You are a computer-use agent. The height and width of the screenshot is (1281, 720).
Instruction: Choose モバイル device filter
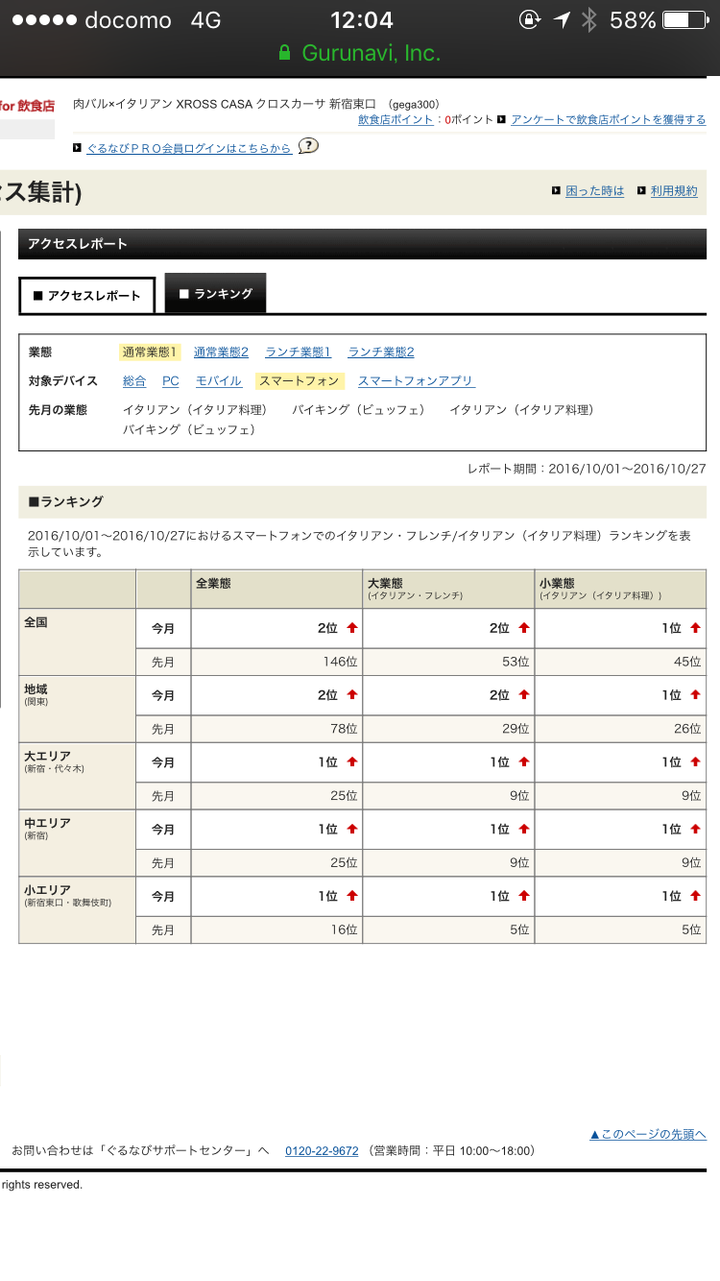click(219, 381)
